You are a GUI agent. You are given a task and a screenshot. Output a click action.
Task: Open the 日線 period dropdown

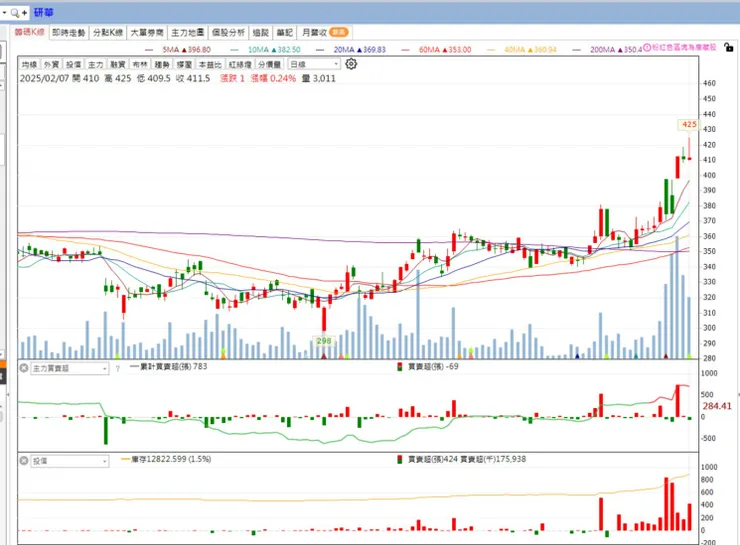[314, 64]
